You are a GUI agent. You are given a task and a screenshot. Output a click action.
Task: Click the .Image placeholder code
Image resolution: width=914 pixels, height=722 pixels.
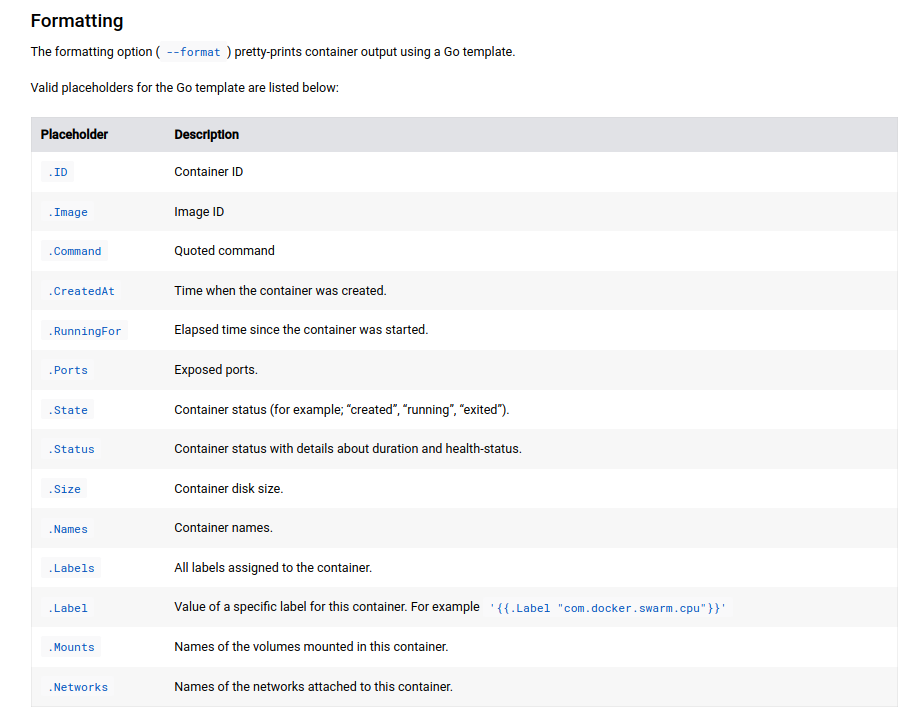coord(68,212)
